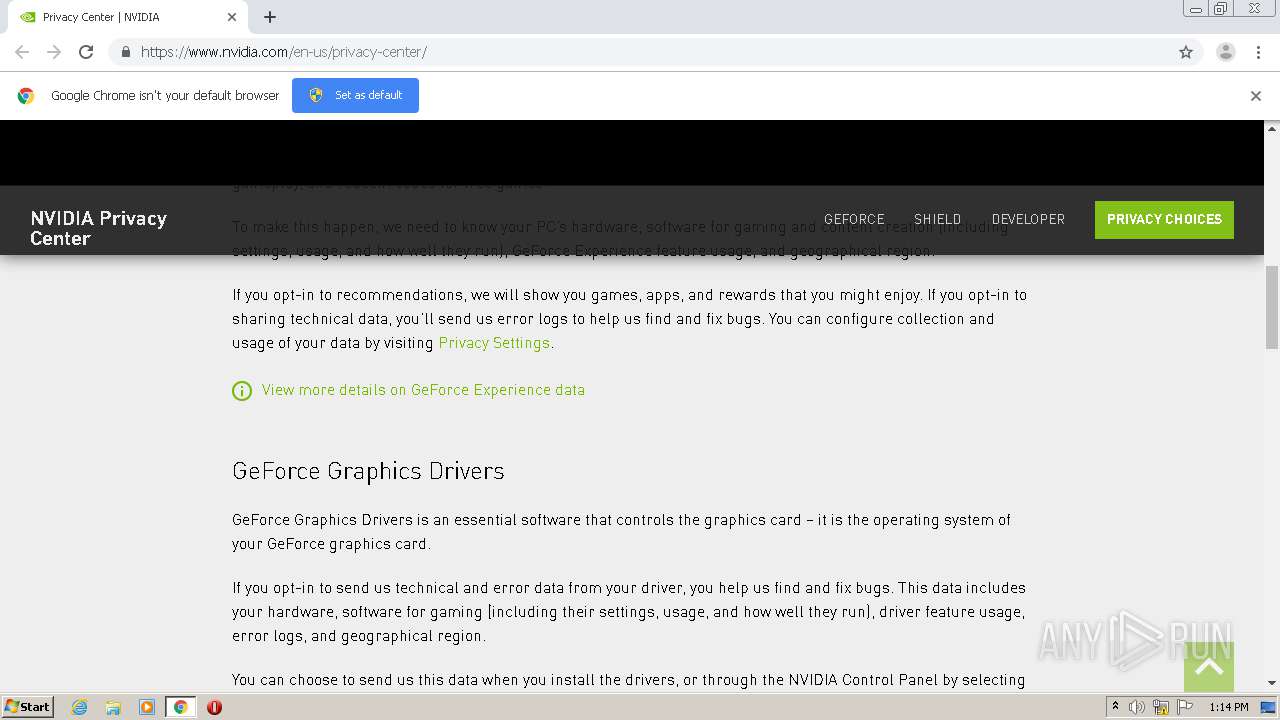Open the SHIELD nav item
1280x720 pixels.
coord(937,219)
